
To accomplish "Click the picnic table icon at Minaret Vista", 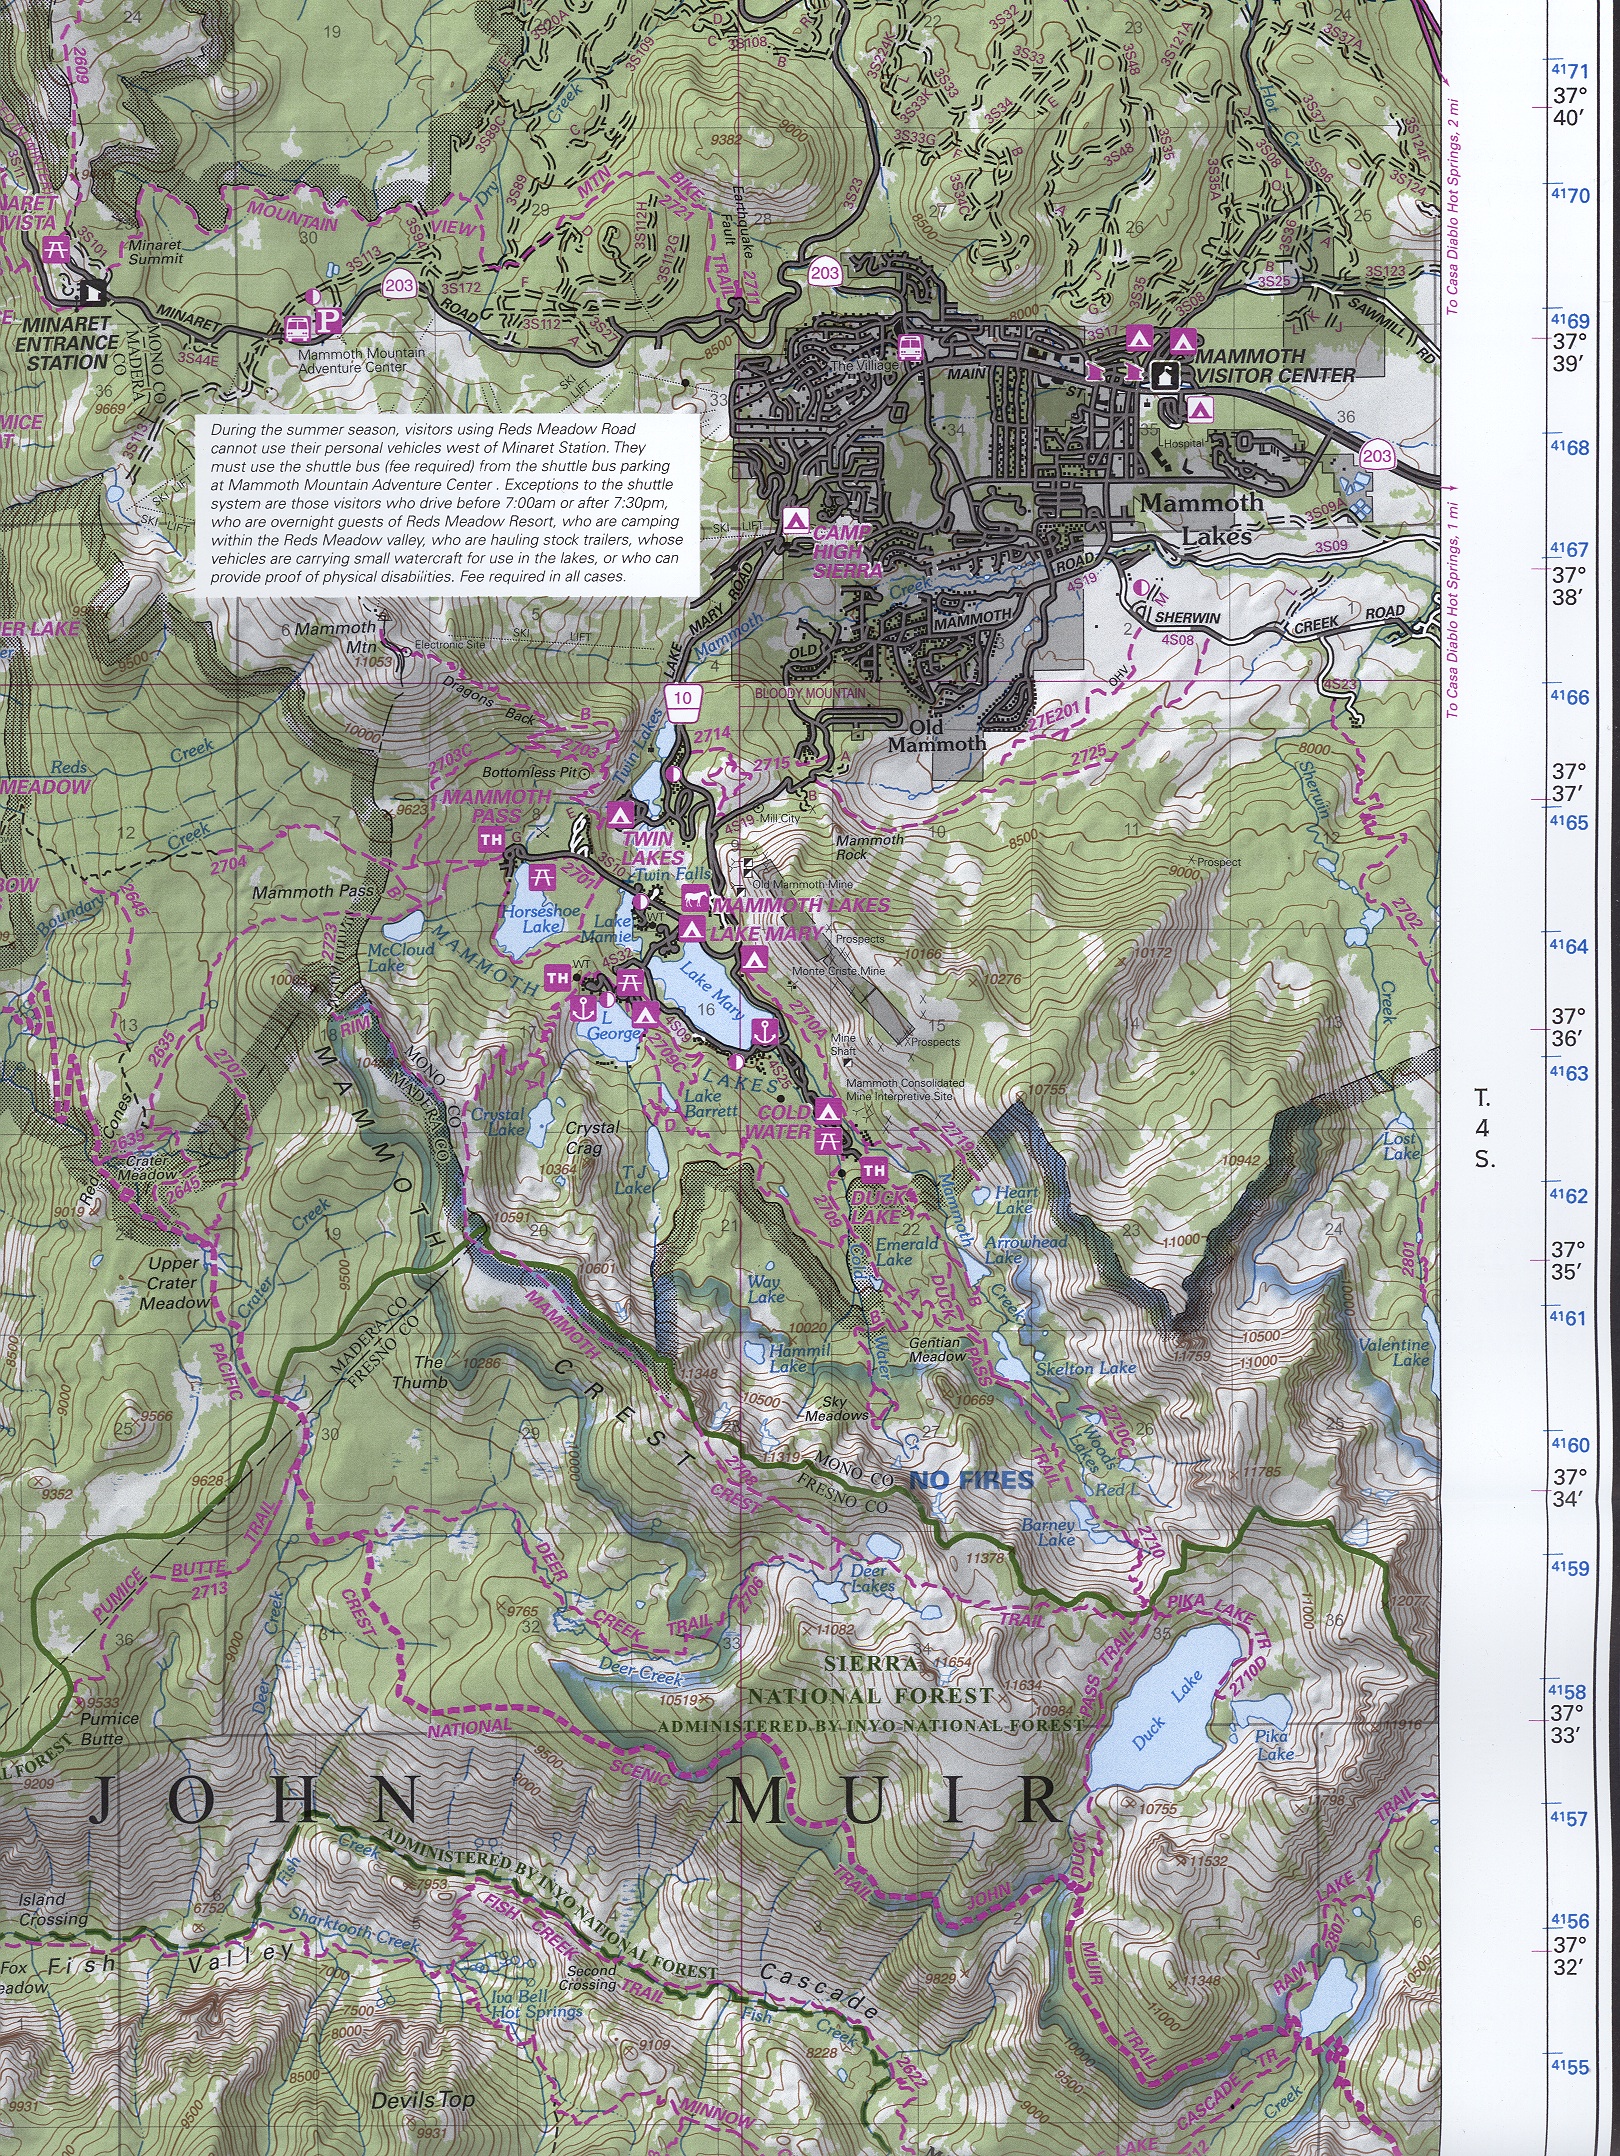I will (x=58, y=249).
